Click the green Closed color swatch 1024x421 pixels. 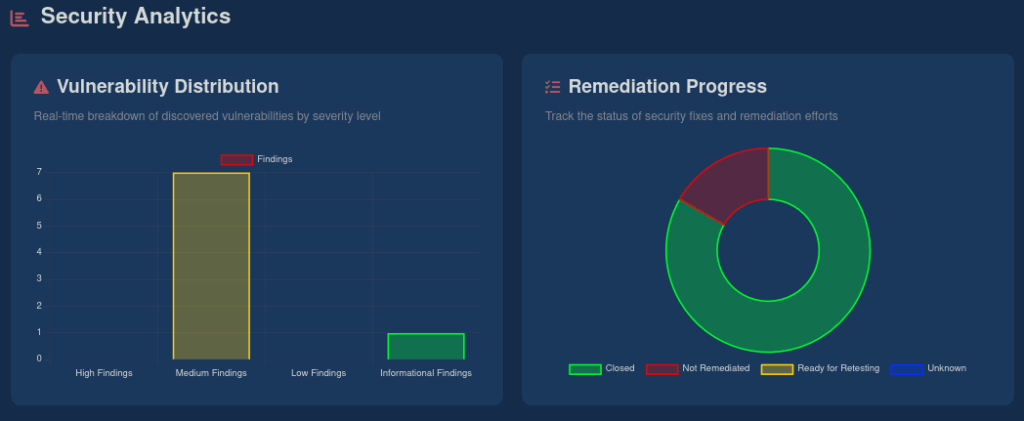point(585,369)
